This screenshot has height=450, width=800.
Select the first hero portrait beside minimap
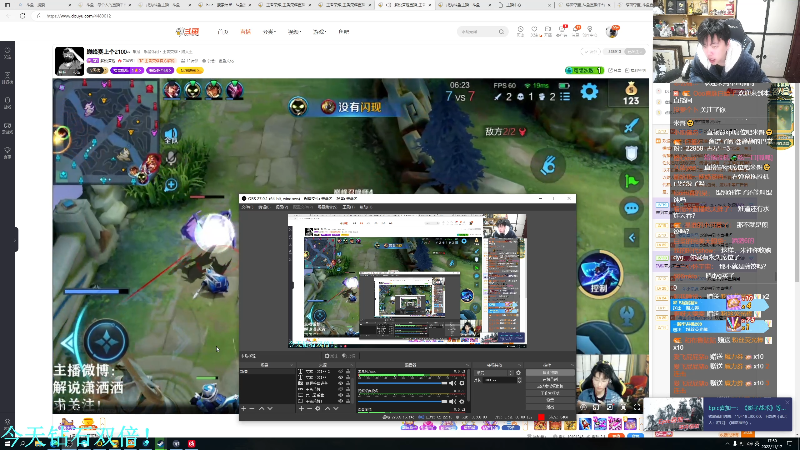coord(172,91)
